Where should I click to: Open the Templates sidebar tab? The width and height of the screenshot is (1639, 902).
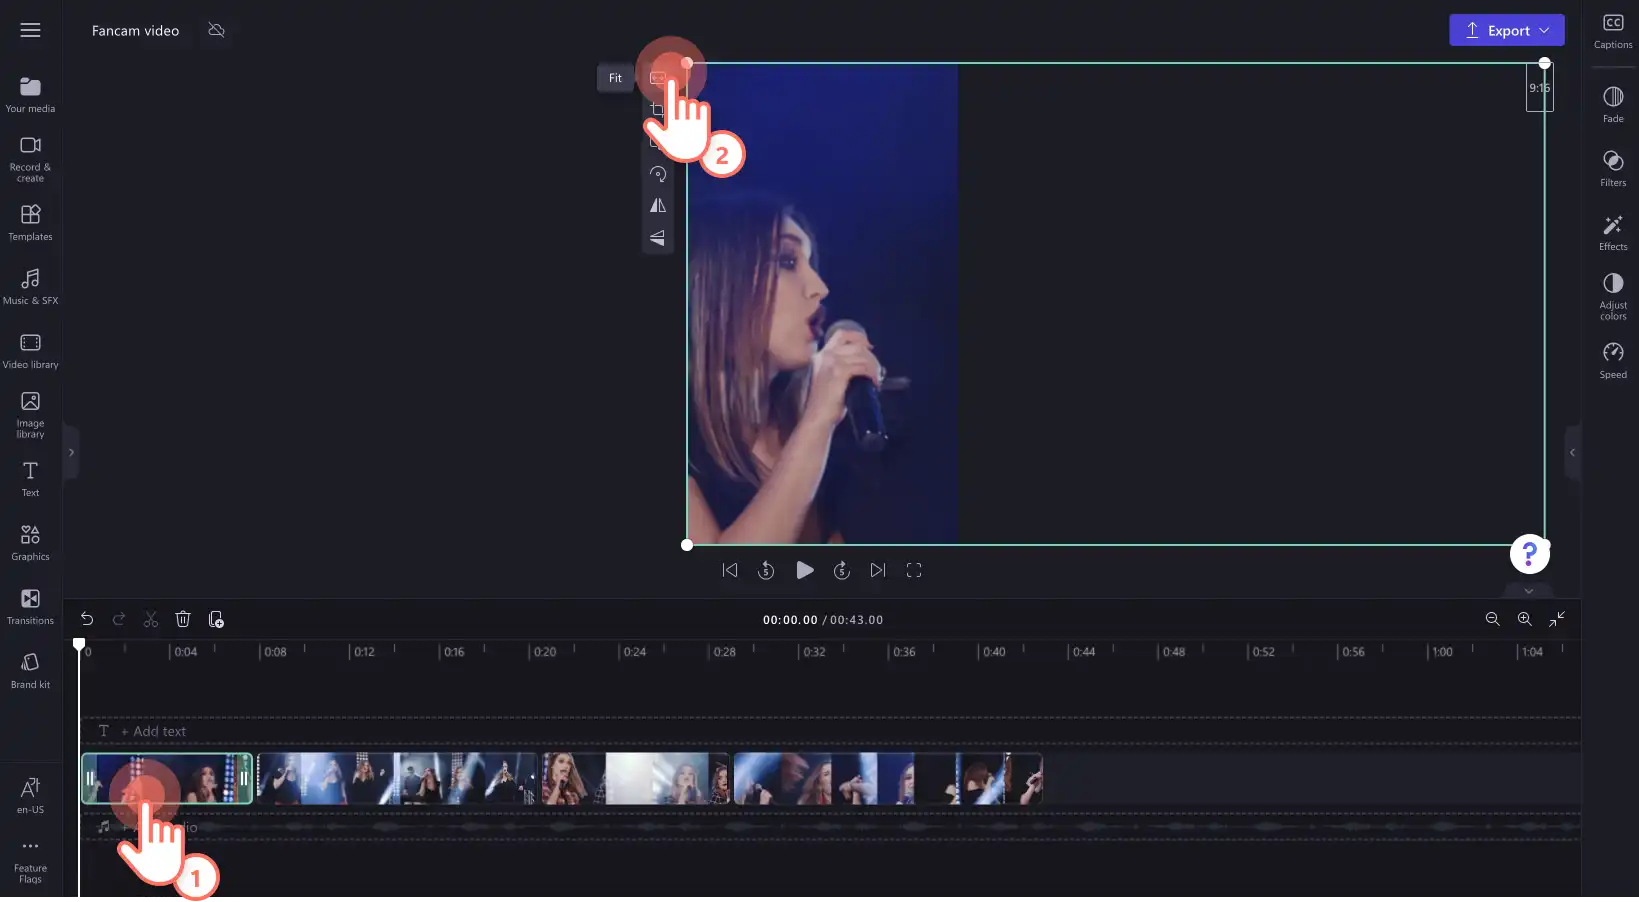(30, 223)
